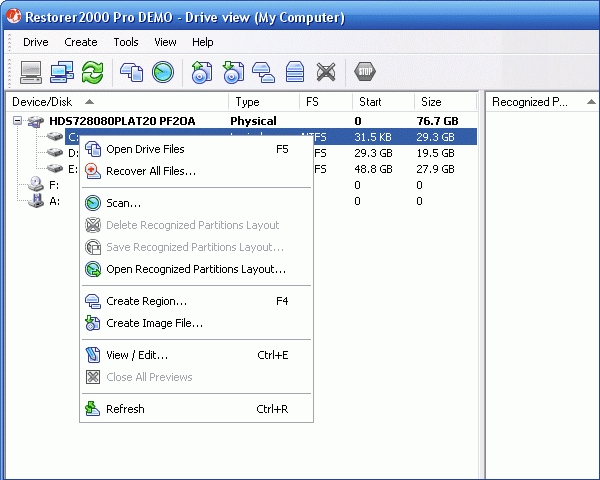Viewport: 600px width, 480px height.
Task: Click the crossed-out disk toolbar icon
Action: pyautogui.click(x=326, y=72)
